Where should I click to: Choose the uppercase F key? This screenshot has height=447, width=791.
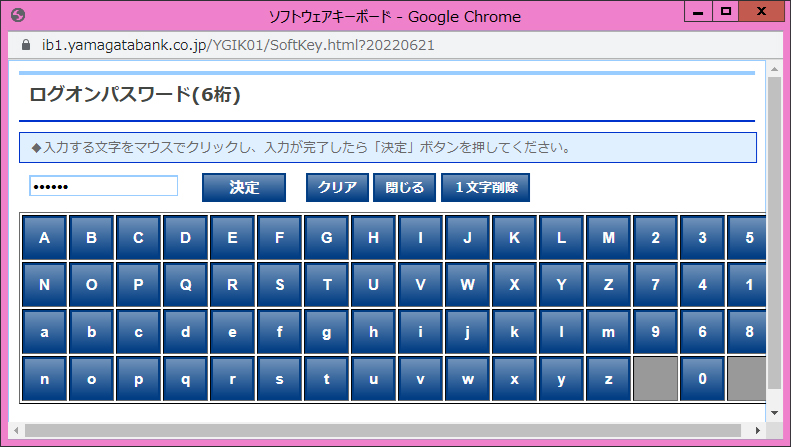click(x=279, y=238)
